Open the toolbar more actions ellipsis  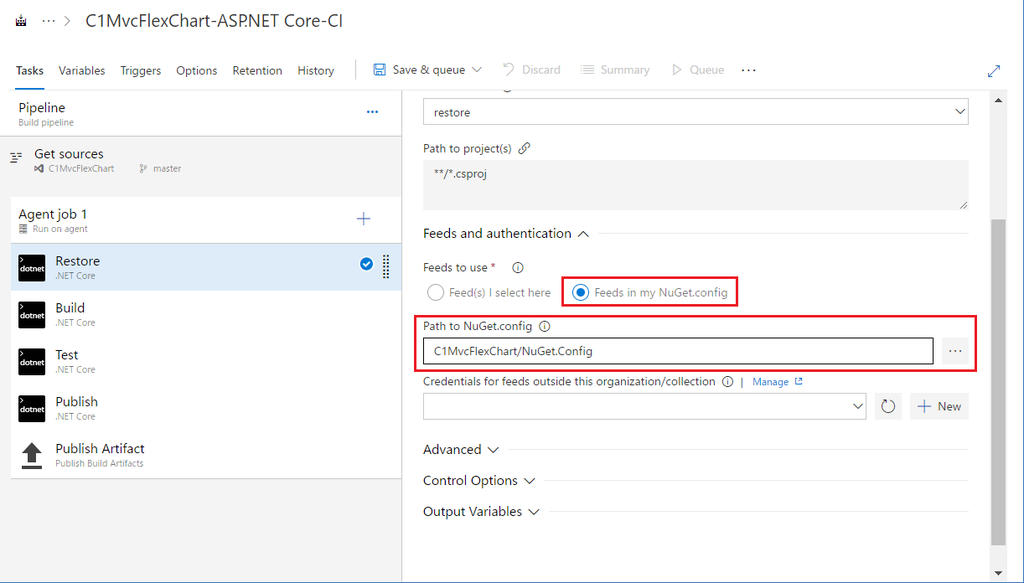coord(748,70)
